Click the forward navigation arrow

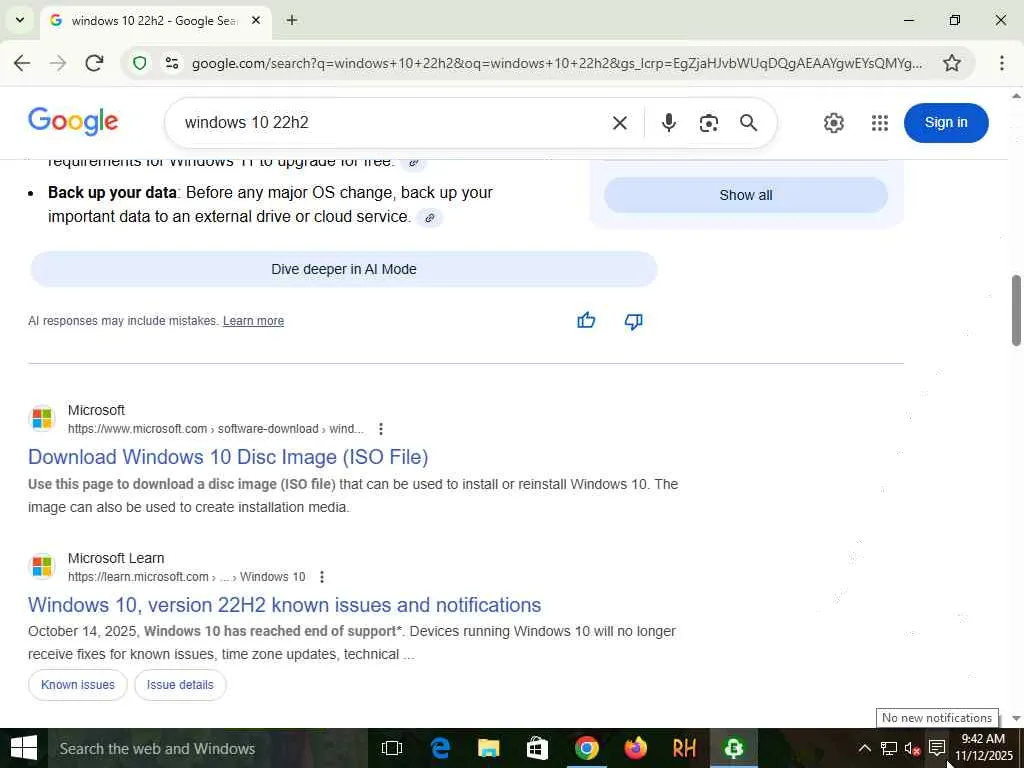coord(58,63)
